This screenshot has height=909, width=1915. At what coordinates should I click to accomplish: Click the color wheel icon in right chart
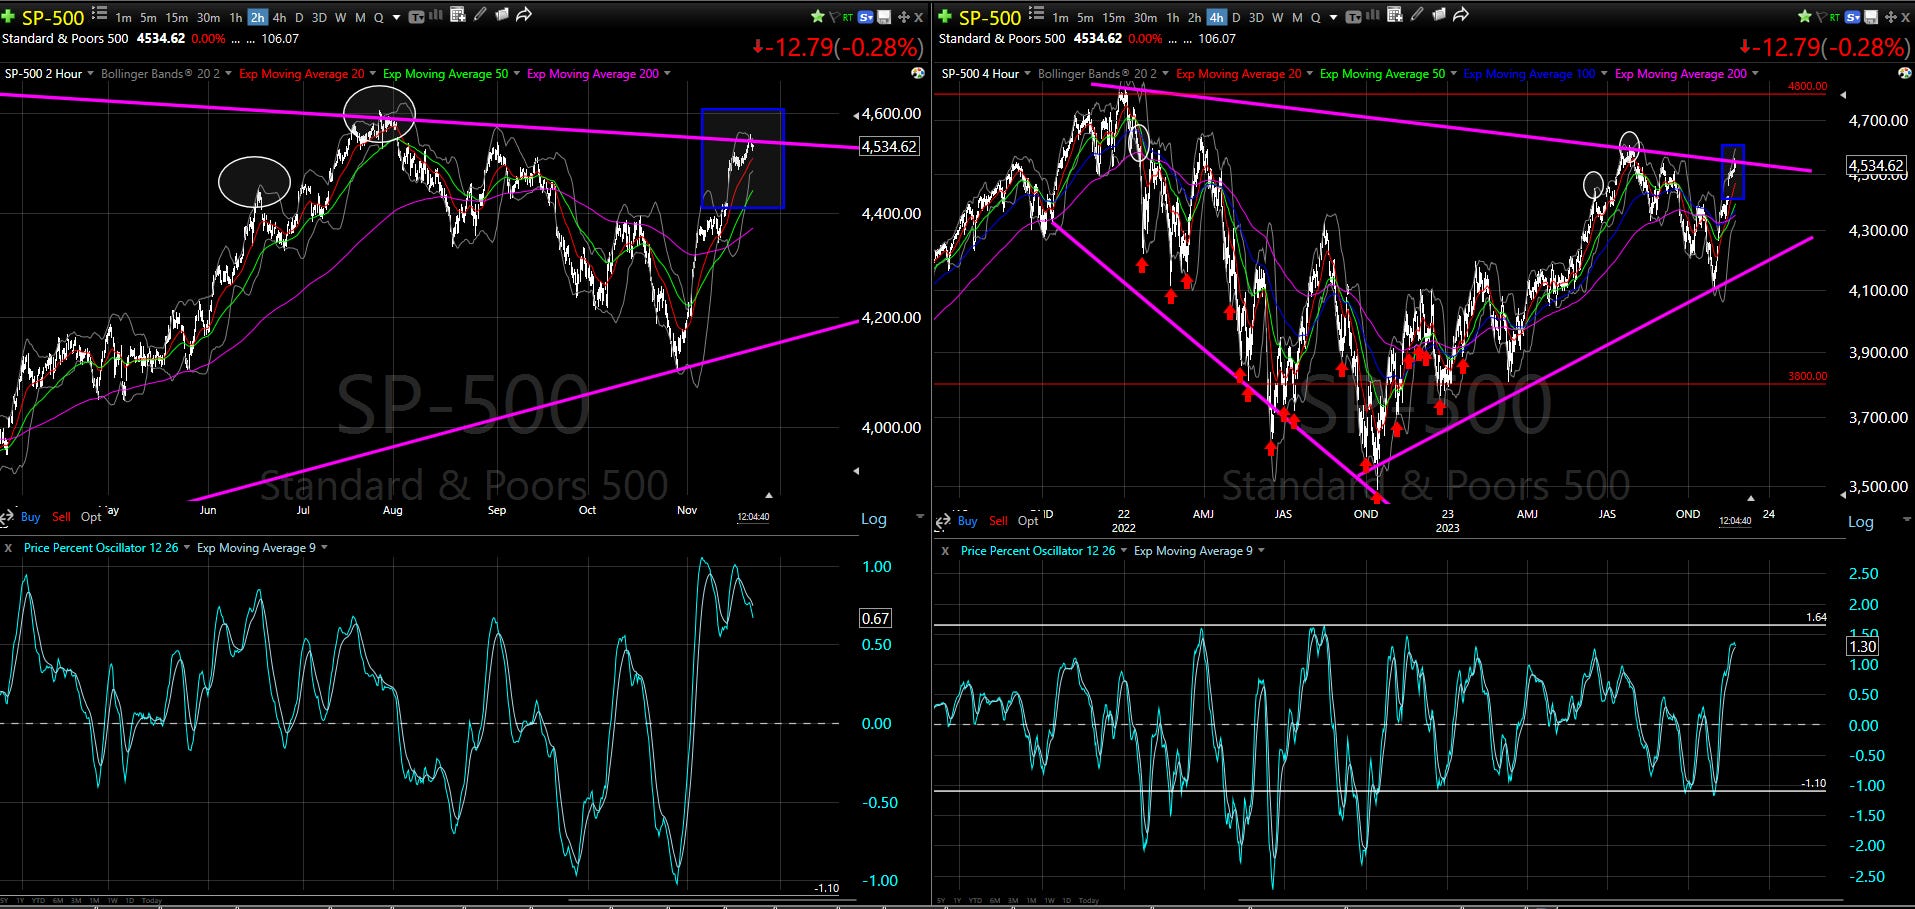click(x=1905, y=73)
